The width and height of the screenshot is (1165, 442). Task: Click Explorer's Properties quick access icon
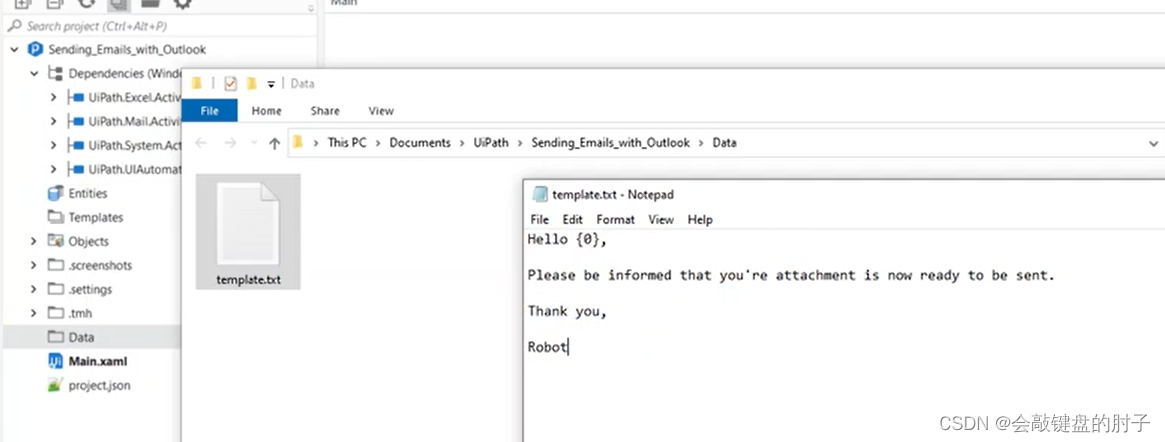(x=230, y=83)
